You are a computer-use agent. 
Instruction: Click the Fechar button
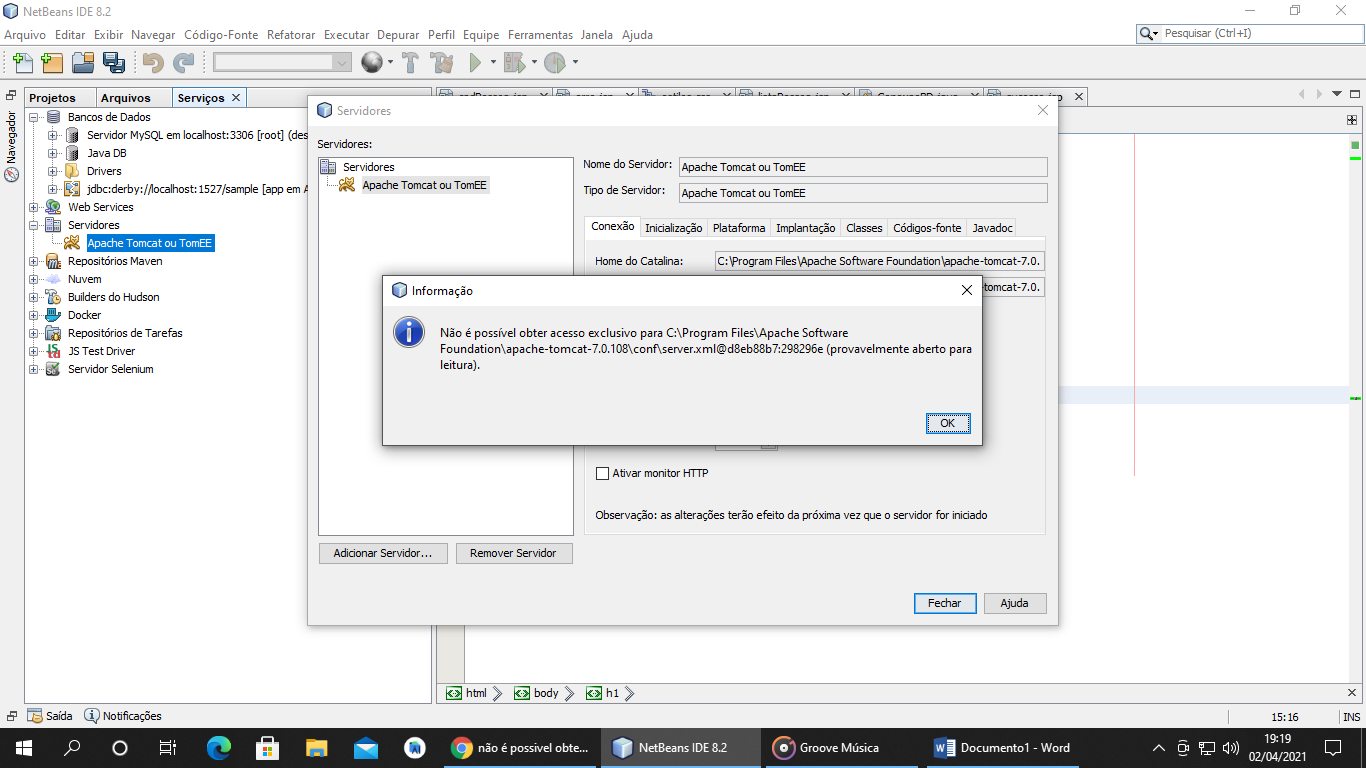click(x=944, y=603)
